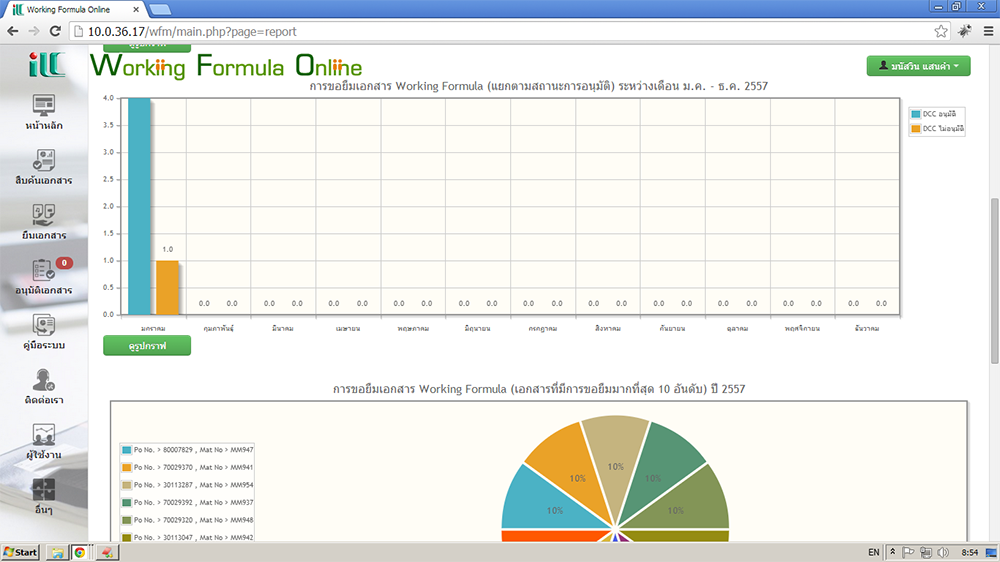This screenshot has height=562, width=1000.
Task: Open a new browser tab
Action: 159,10
